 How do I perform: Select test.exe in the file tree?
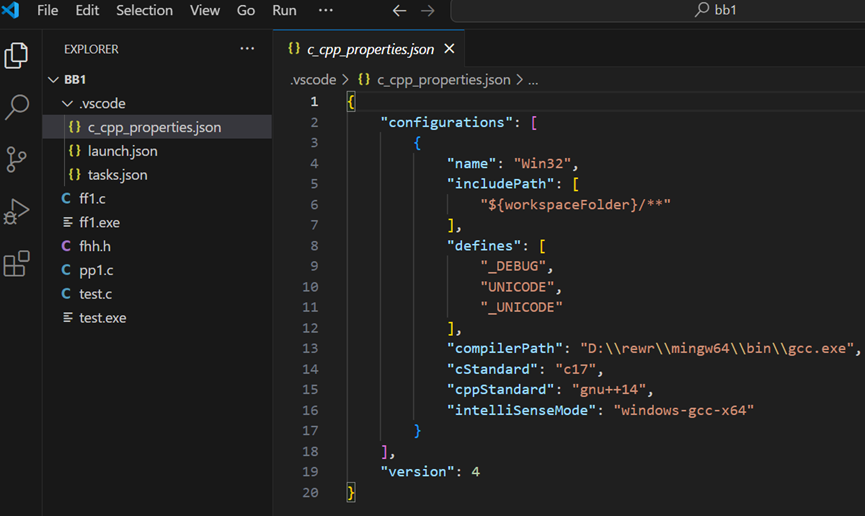(x=157, y=317)
